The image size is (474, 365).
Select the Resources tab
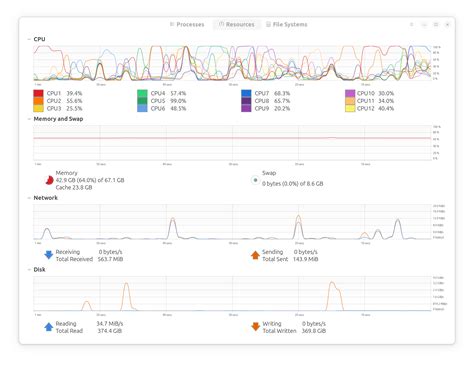tap(236, 24)
